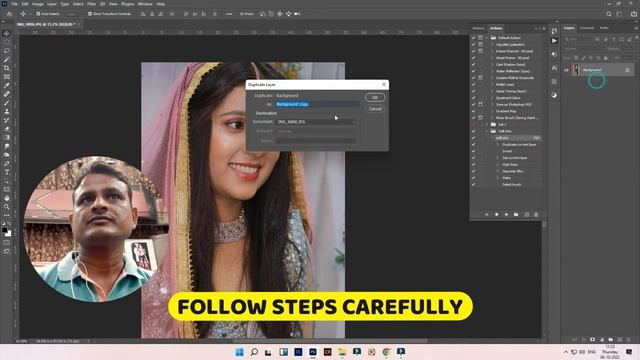
Task: Select the Clone Stamp tool
Action: [7, 111]
